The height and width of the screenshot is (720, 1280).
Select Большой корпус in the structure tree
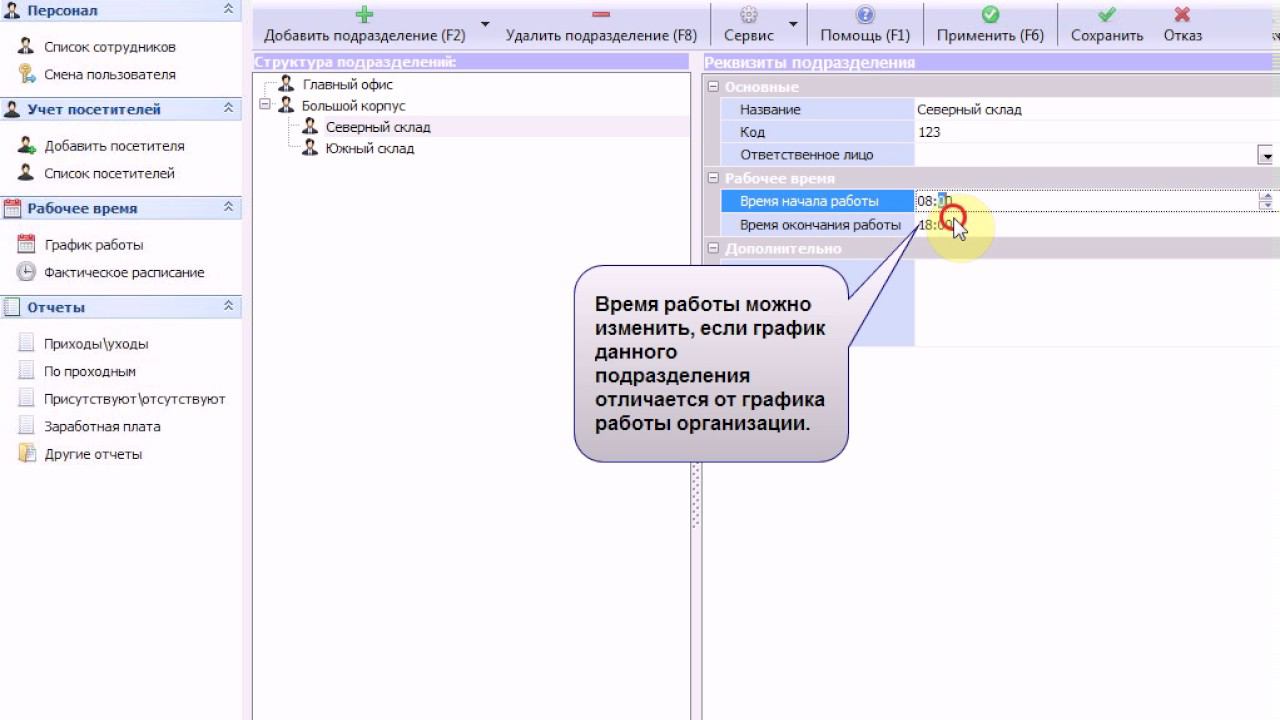pyautogui.click(x=353, y=105)
